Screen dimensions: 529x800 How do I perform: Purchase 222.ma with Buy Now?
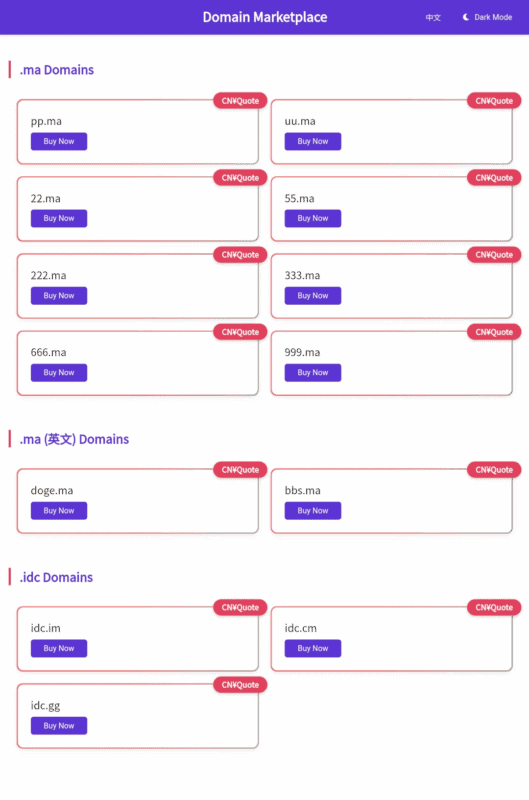[x=59, y=296]
